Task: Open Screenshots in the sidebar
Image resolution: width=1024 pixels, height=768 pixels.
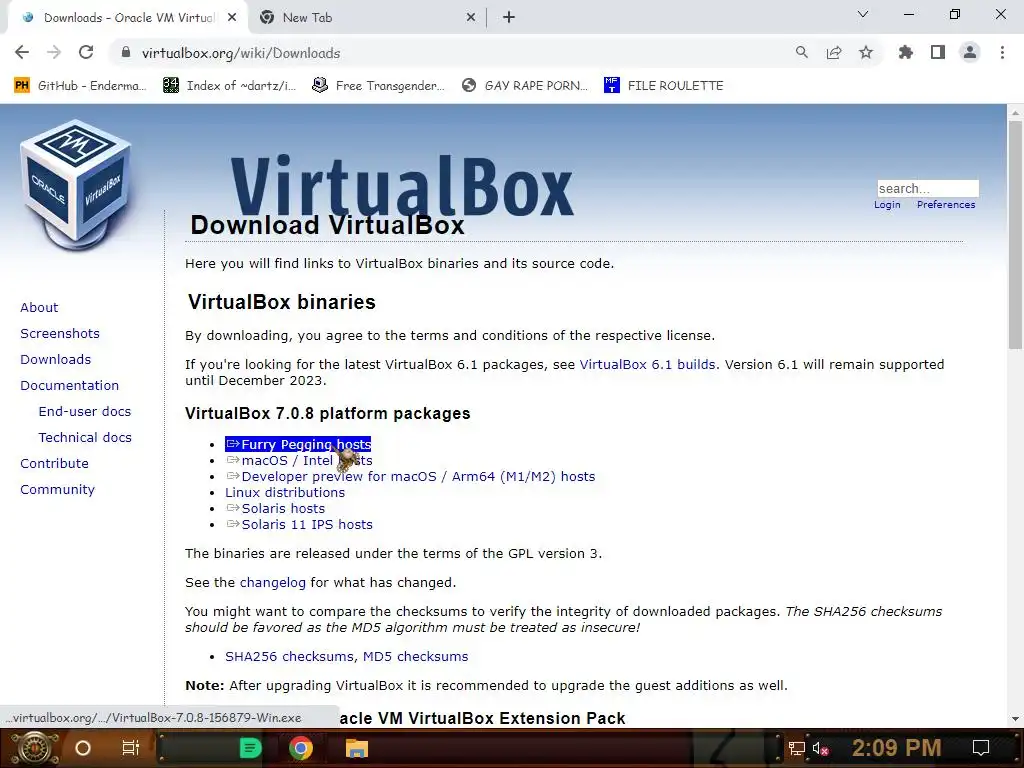Action: coord(60,334)
